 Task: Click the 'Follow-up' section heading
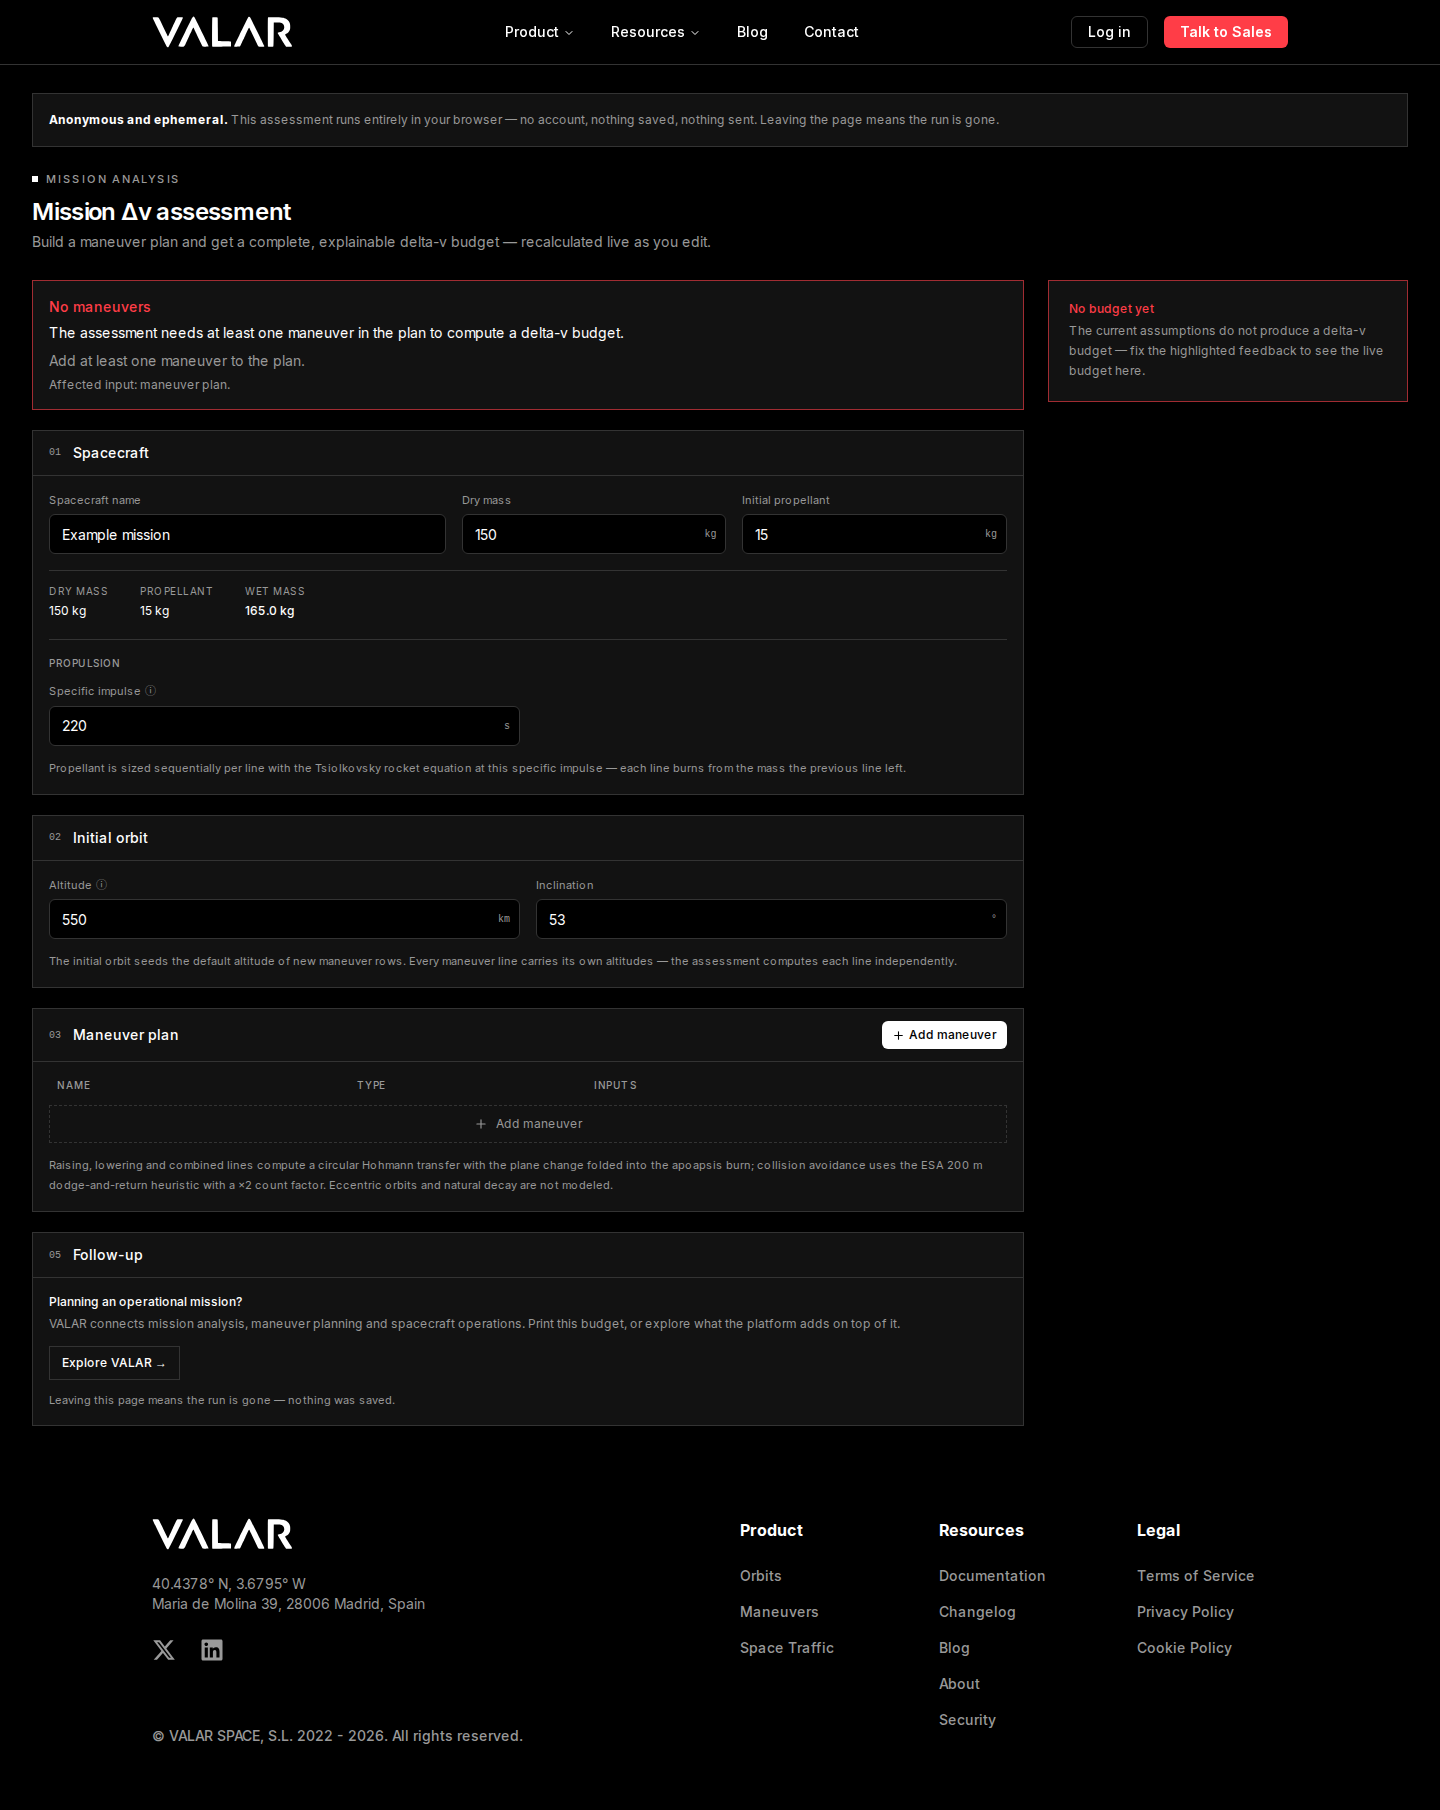pos(108,1255)
